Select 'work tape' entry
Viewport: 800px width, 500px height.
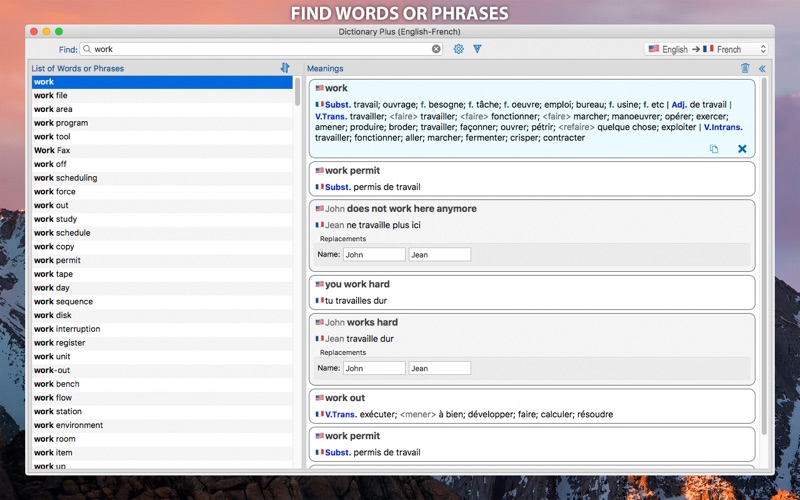click(162, 274)
